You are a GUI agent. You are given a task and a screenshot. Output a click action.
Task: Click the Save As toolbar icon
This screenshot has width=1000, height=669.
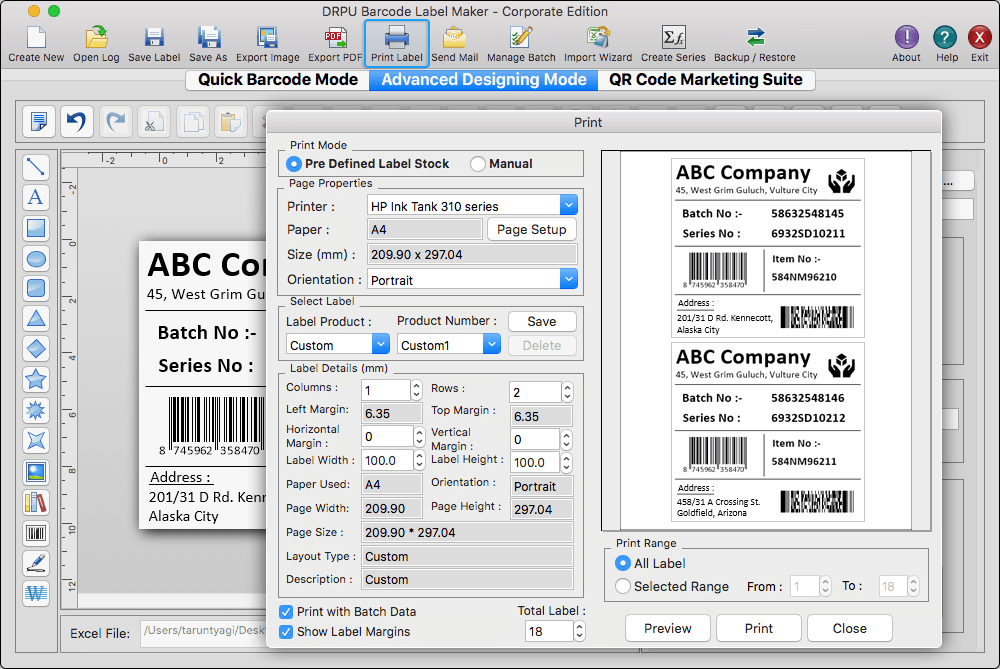click(x=208, y=43)
